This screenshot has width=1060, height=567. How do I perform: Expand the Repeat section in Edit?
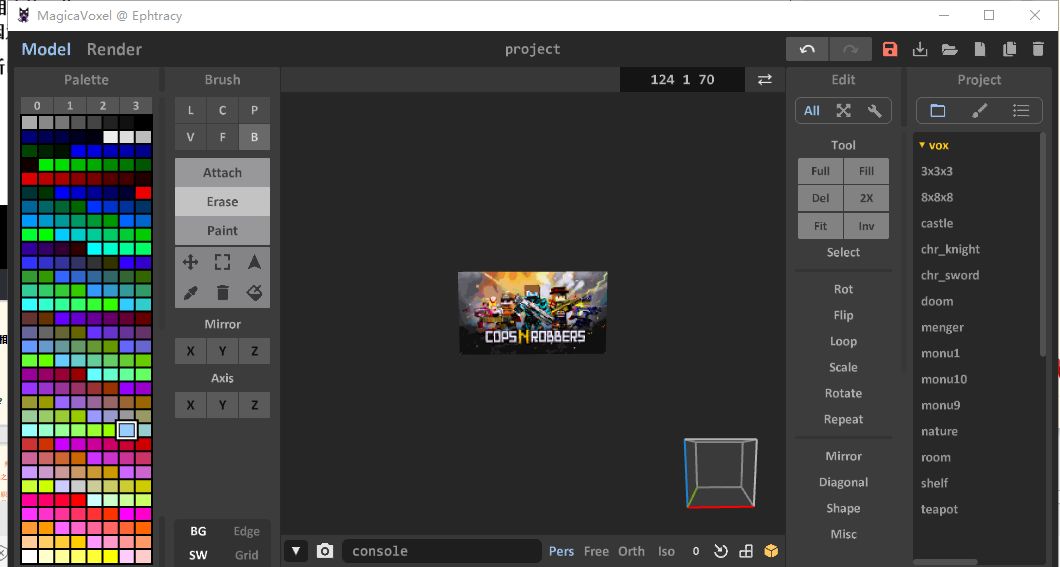tap(843, 419)
